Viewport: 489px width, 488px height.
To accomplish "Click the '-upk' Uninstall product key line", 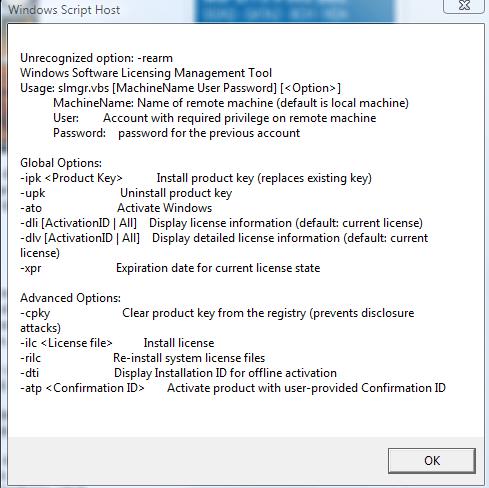I will click(x=126, y=193).
